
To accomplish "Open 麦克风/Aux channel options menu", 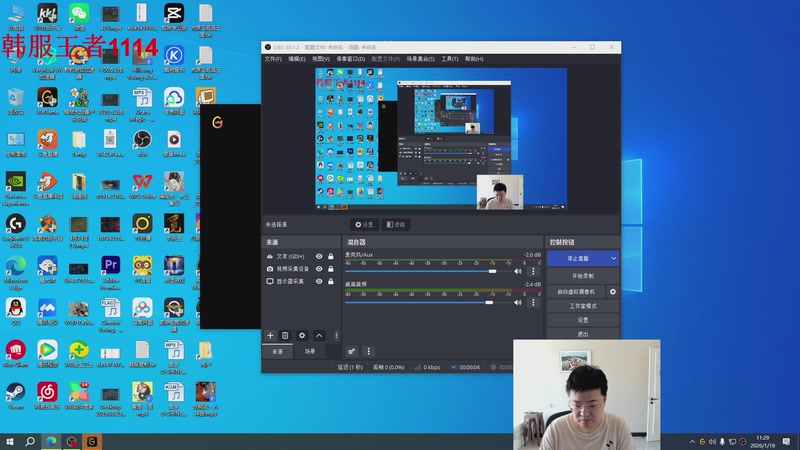I will (x=533, y=271).
